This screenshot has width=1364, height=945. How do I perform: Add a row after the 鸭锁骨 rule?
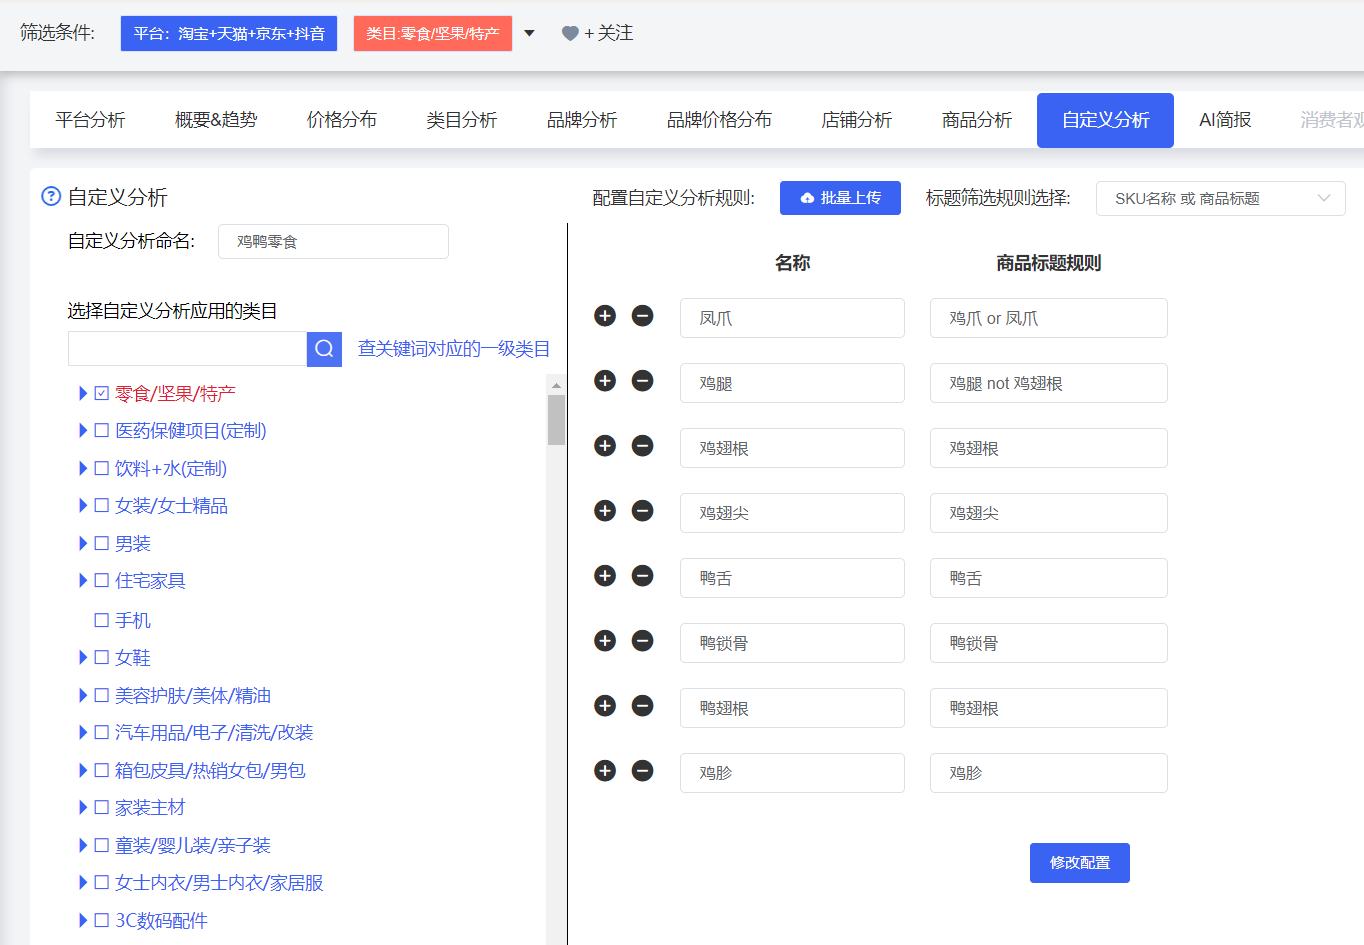605,641
